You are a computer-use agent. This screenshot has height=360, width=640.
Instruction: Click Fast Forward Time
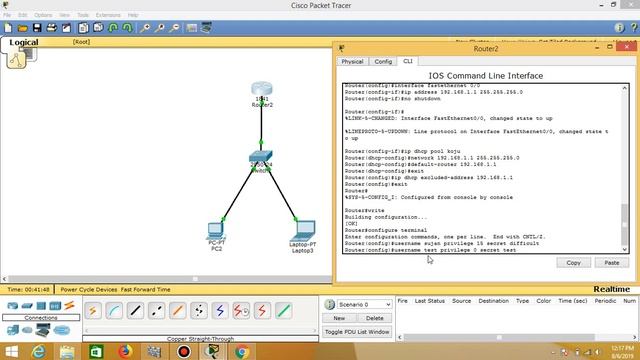pyautogui.click(x=145, y=289)
